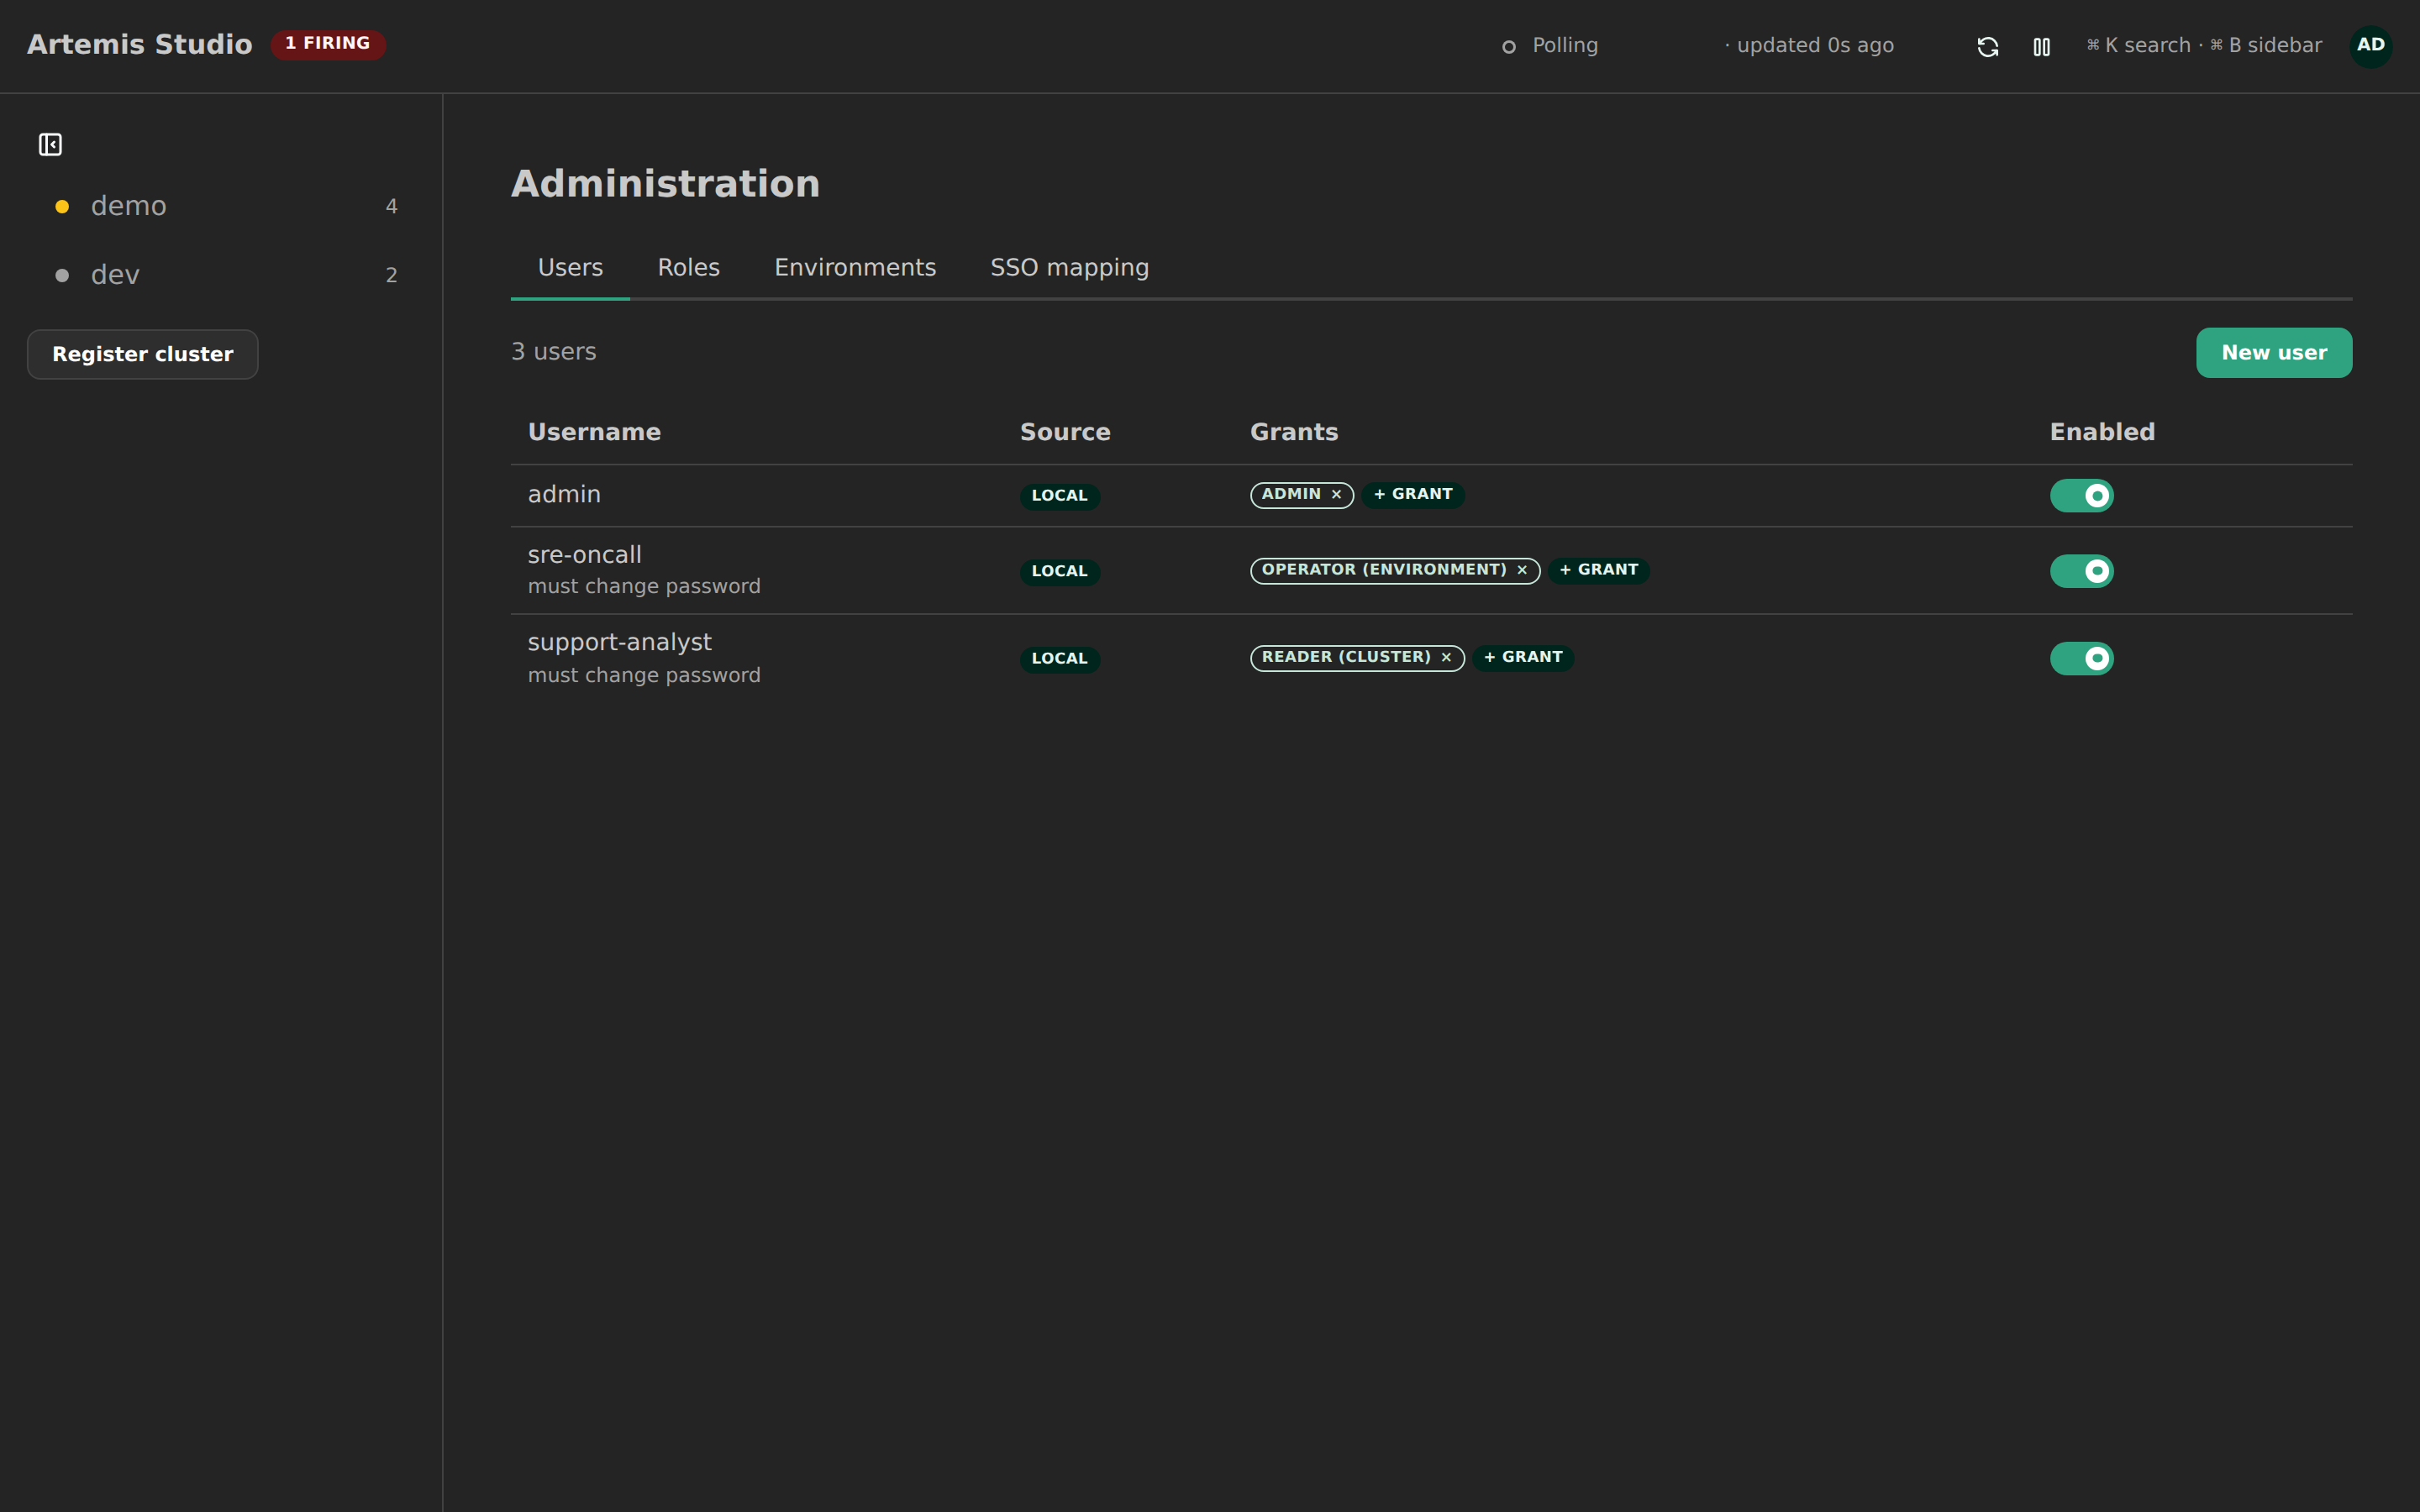The width and height of the screenshot is (2420, 1512).
Task: Toggle the sre-oncall enabled switch
Action: 2081,571
